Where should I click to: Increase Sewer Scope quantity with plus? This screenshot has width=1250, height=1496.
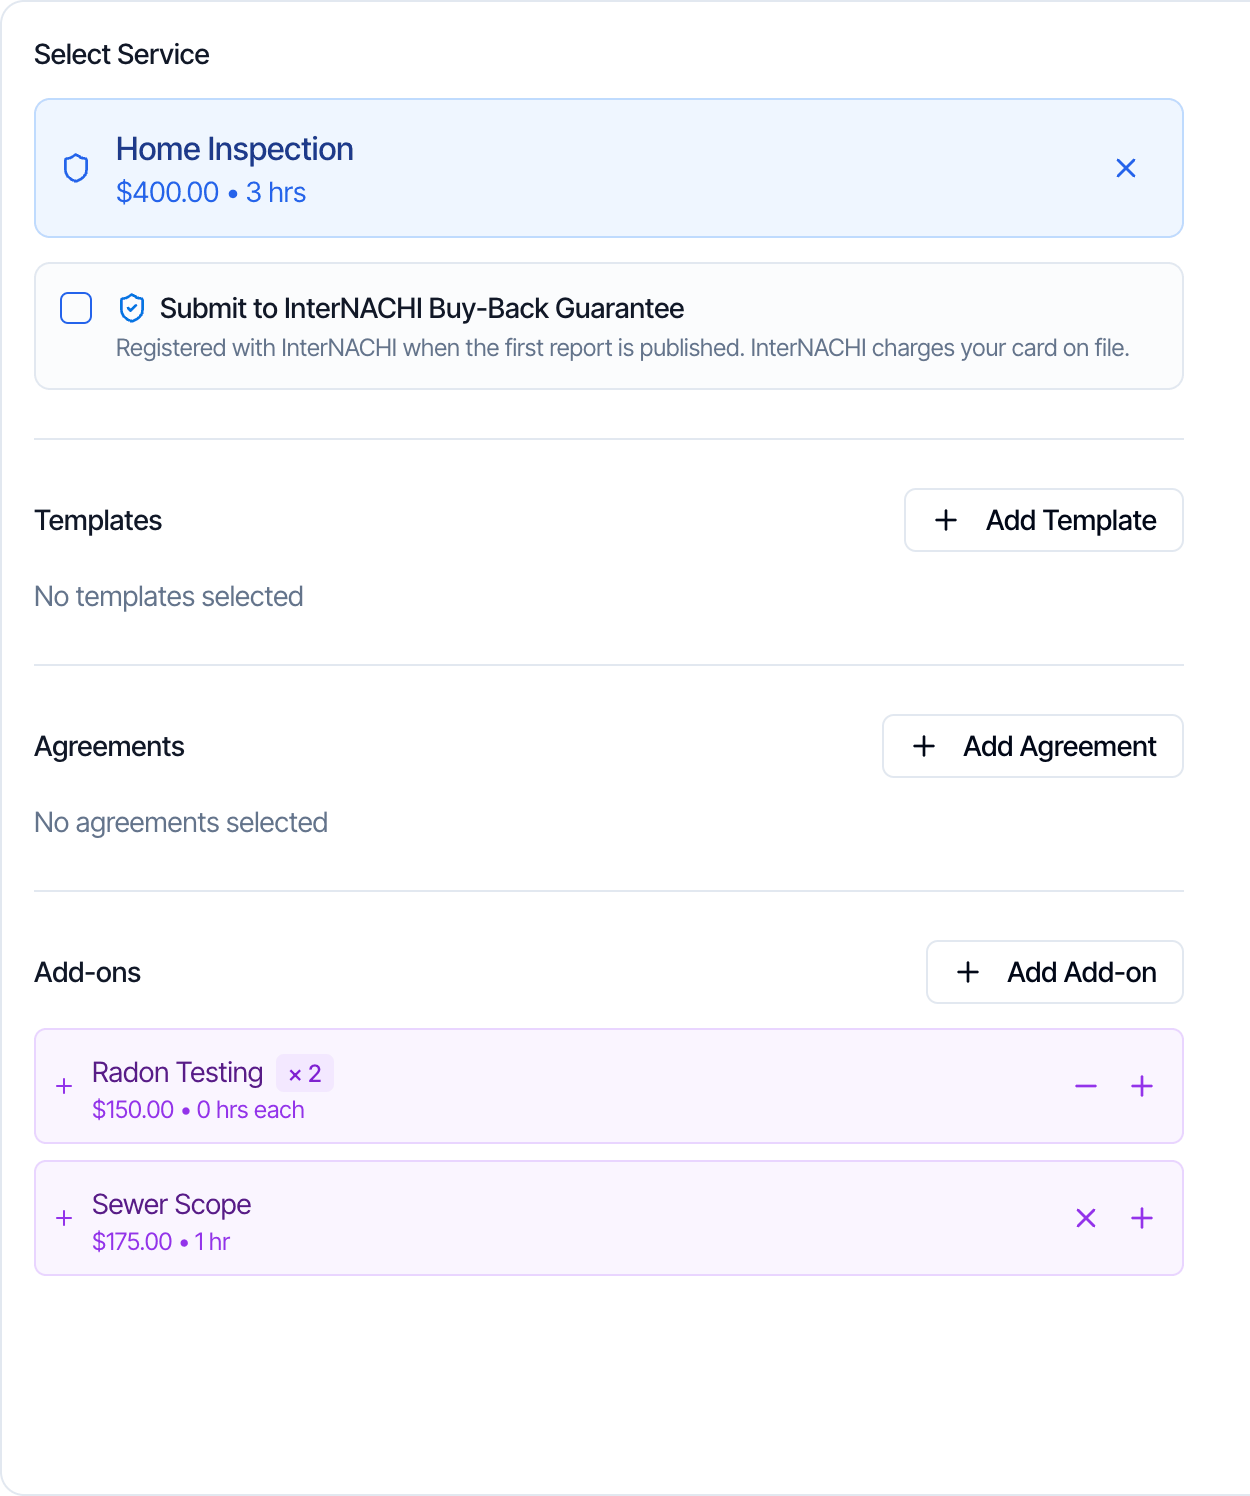pos(1142,1218)
